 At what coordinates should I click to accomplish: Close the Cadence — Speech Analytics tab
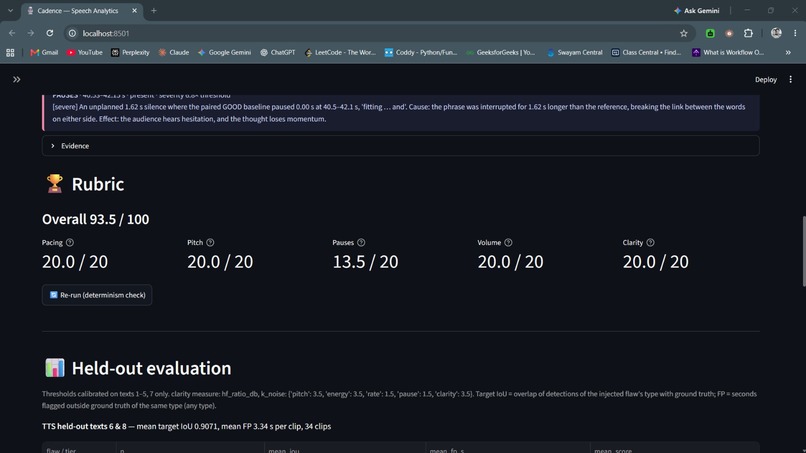tap(135, 10)
